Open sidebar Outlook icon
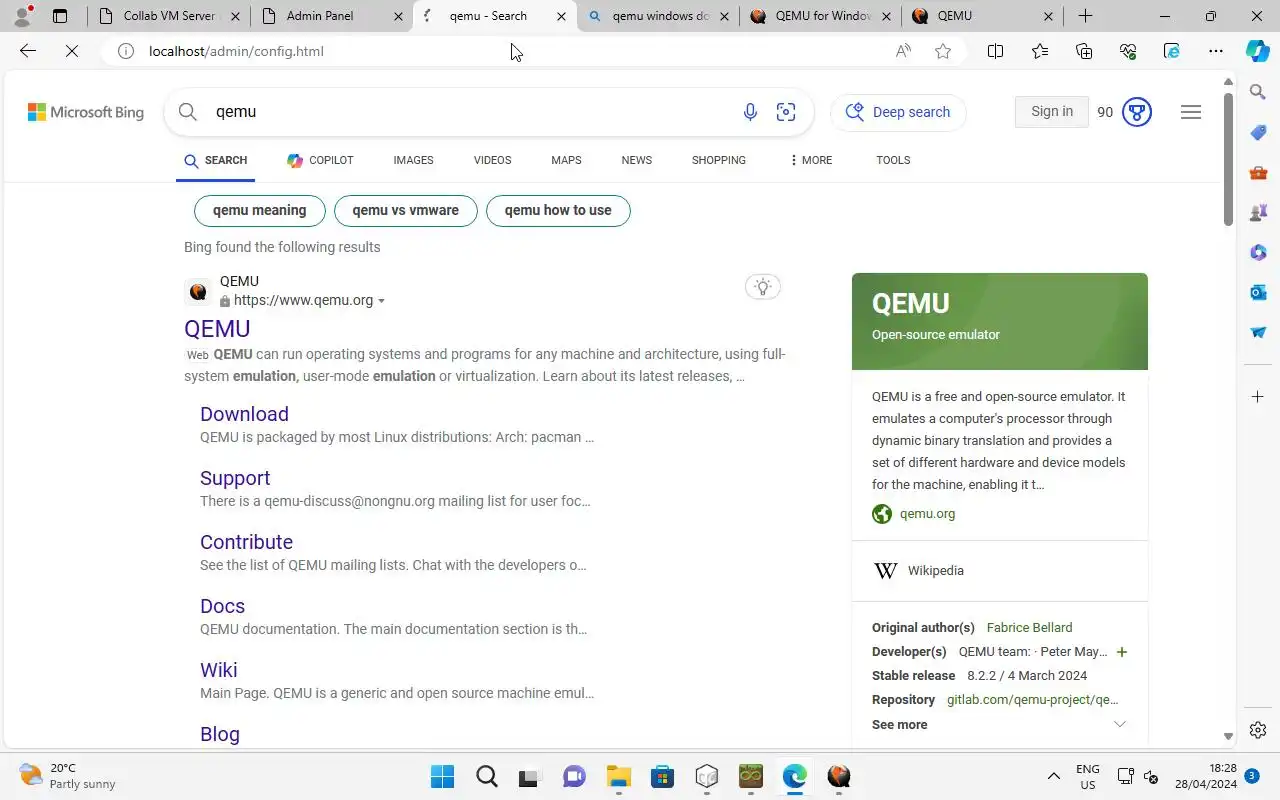 click(1258, 292)
